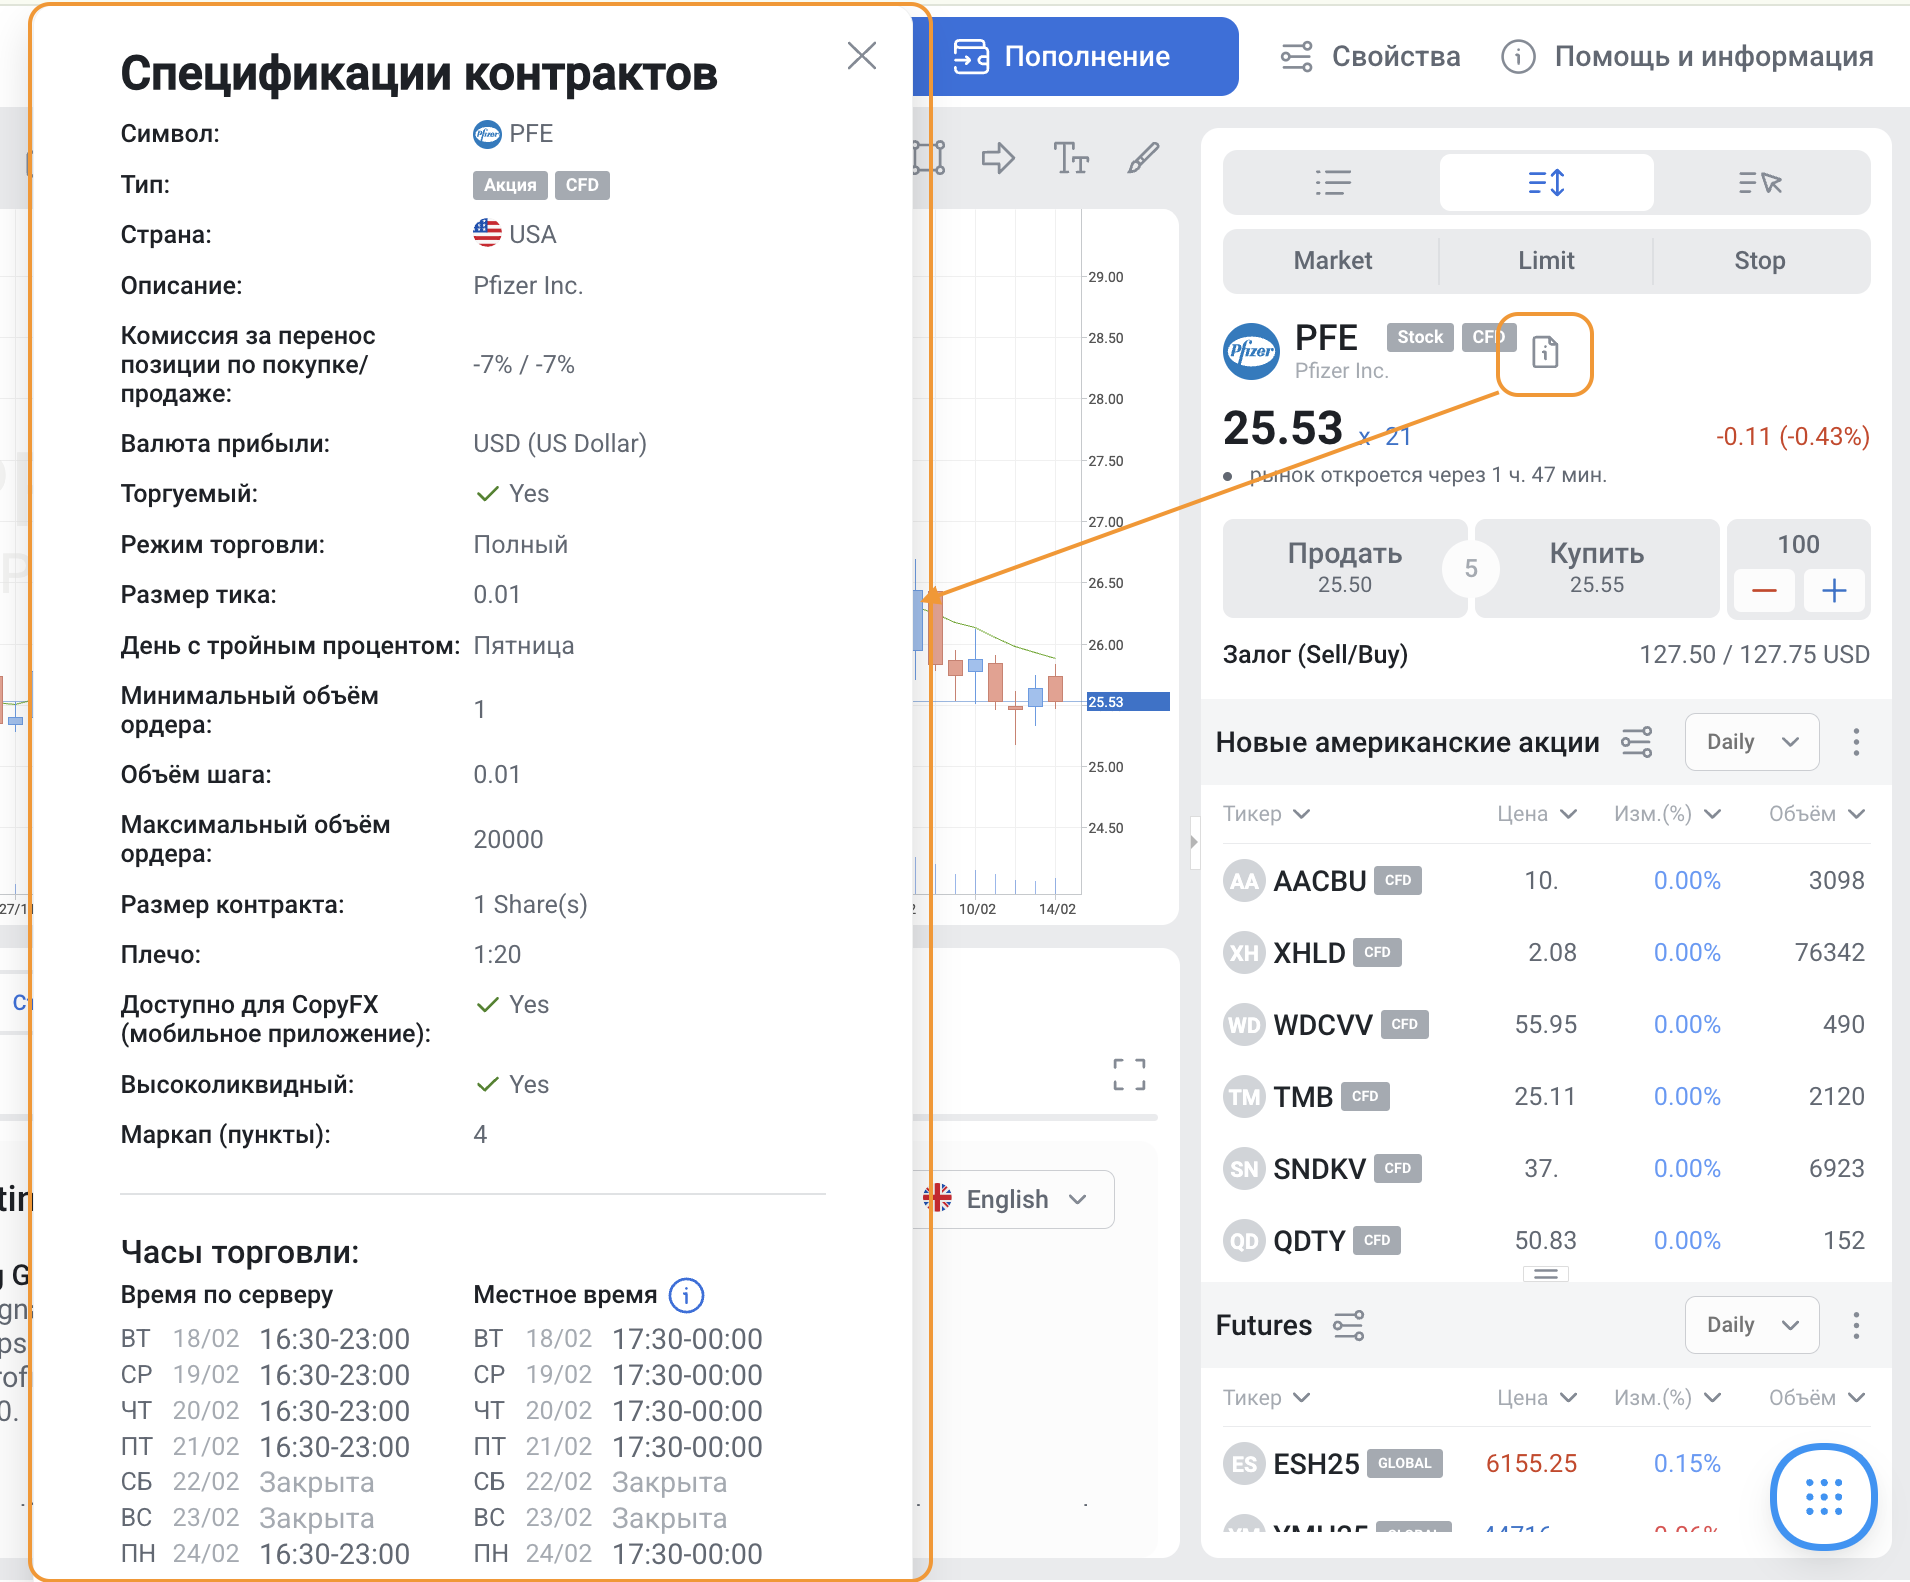This screenshot has height=1582, width=1910.
Task: Open the Пополнение deposit button
Action: coord(1075,56)
